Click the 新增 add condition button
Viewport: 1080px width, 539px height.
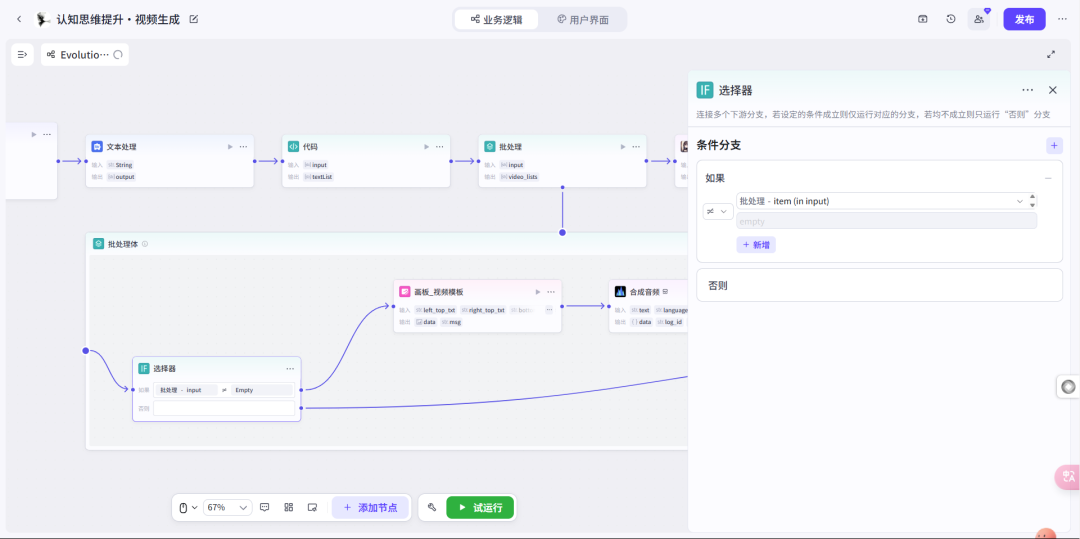point(756,244)
